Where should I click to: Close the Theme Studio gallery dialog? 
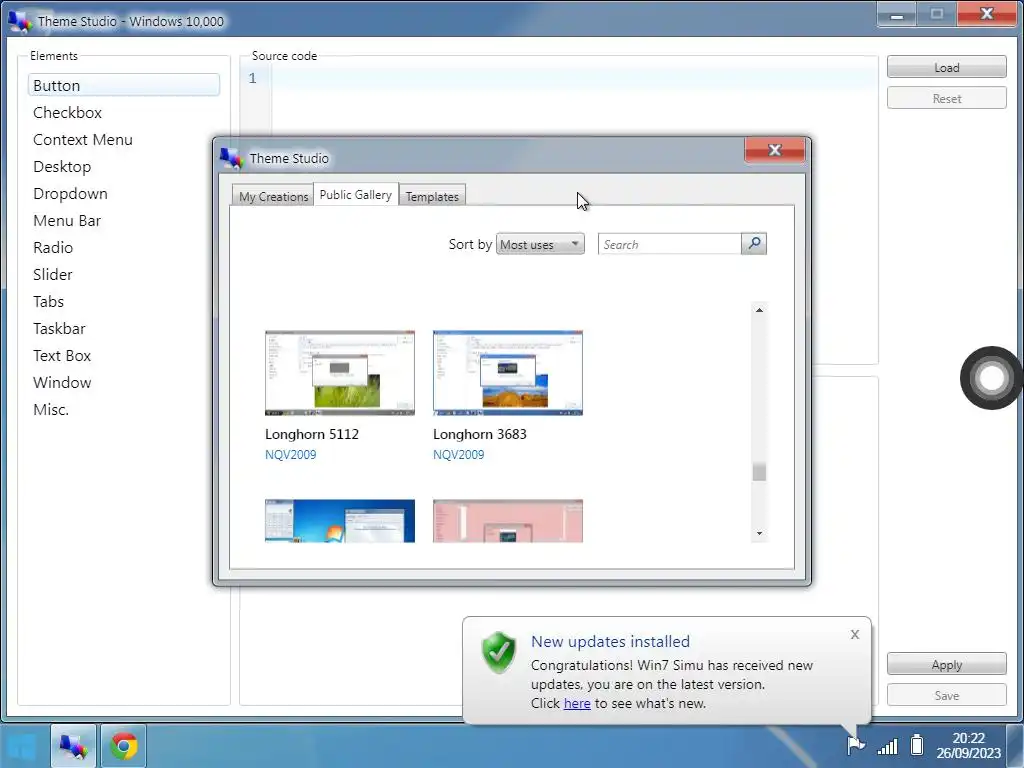775,150
